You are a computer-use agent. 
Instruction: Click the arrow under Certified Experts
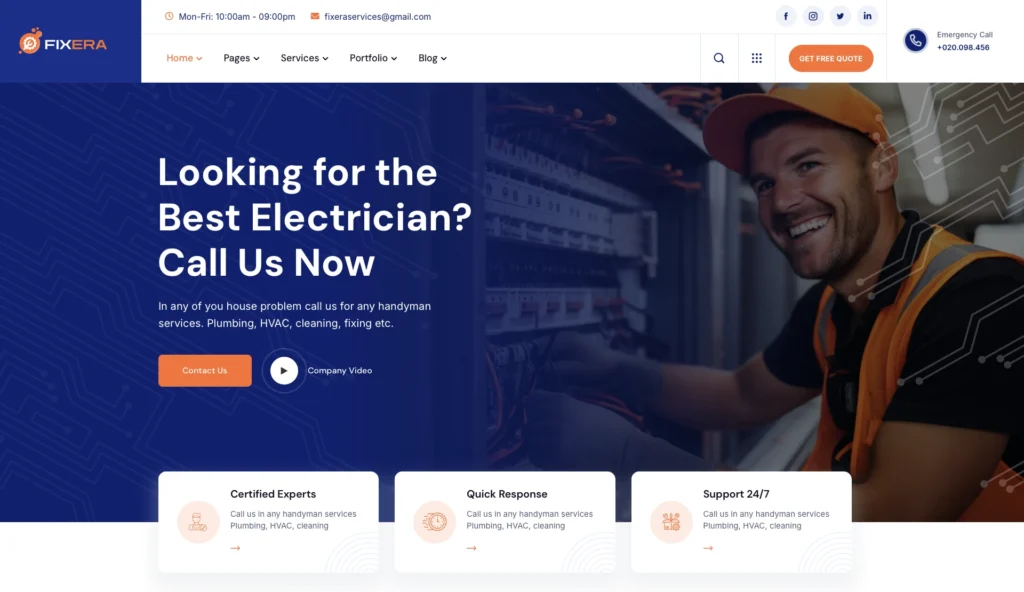click(235, 548)
